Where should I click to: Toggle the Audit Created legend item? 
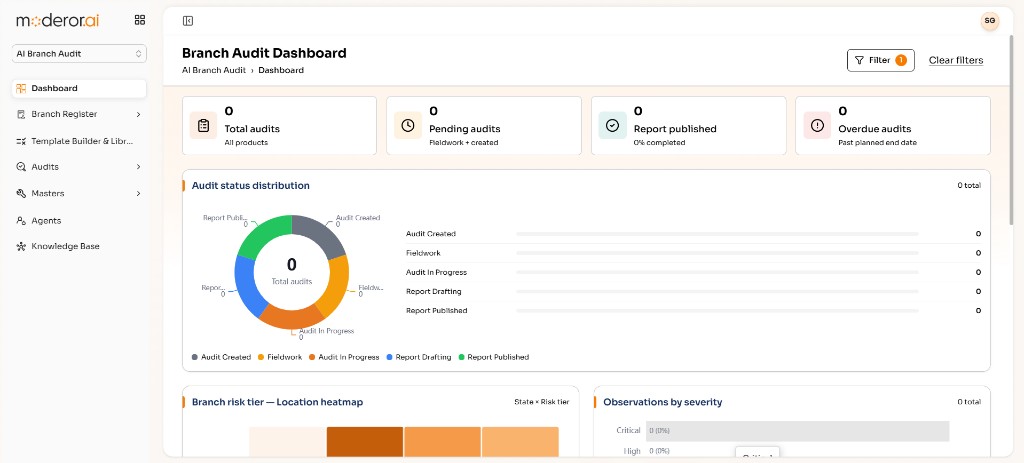[221, 357]
